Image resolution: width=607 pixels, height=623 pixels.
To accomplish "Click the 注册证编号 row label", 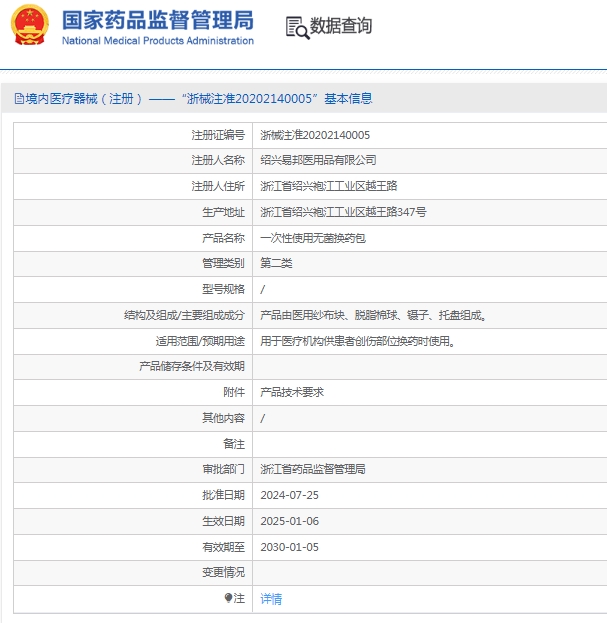I will point(218,135).
